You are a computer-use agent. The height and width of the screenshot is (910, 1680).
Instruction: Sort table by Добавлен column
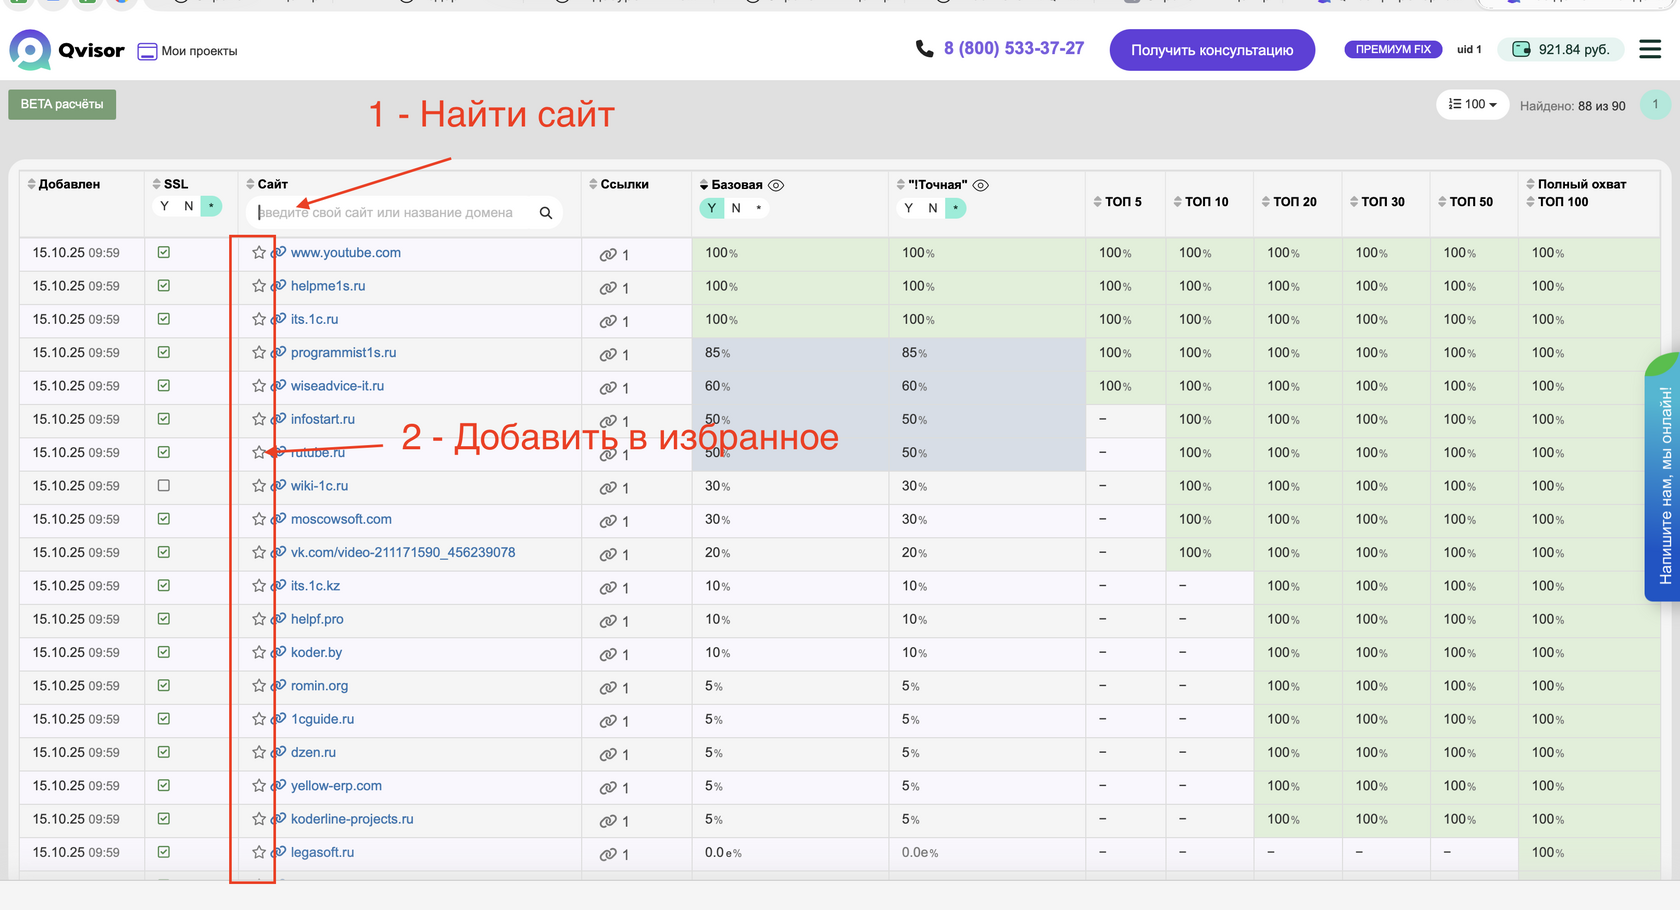pyautogui.click(x=63, y=184)
